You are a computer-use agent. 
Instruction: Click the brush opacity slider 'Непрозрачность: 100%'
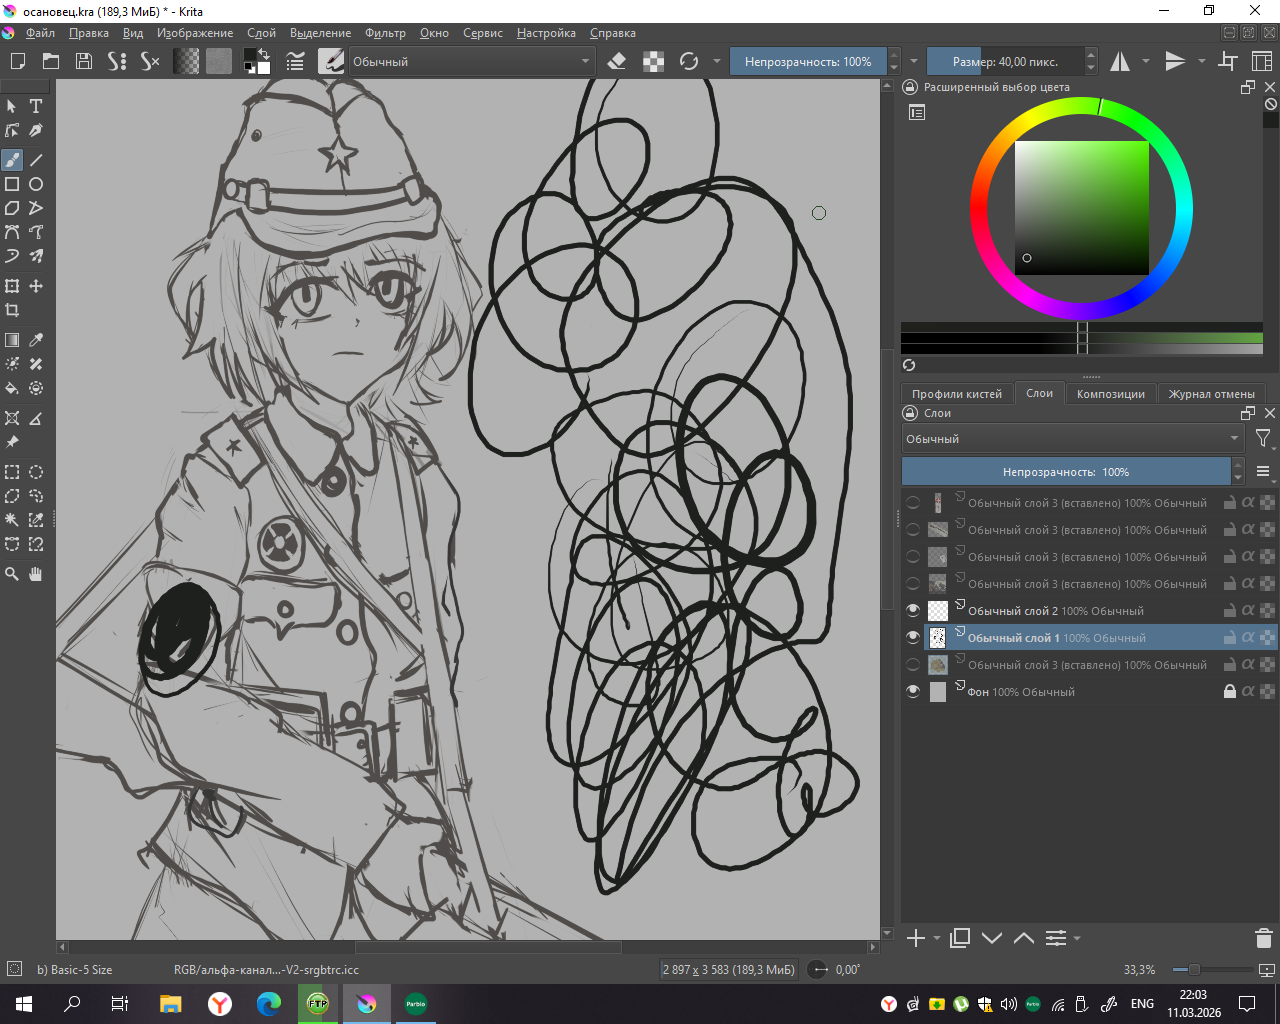click(x=807, y=62)
